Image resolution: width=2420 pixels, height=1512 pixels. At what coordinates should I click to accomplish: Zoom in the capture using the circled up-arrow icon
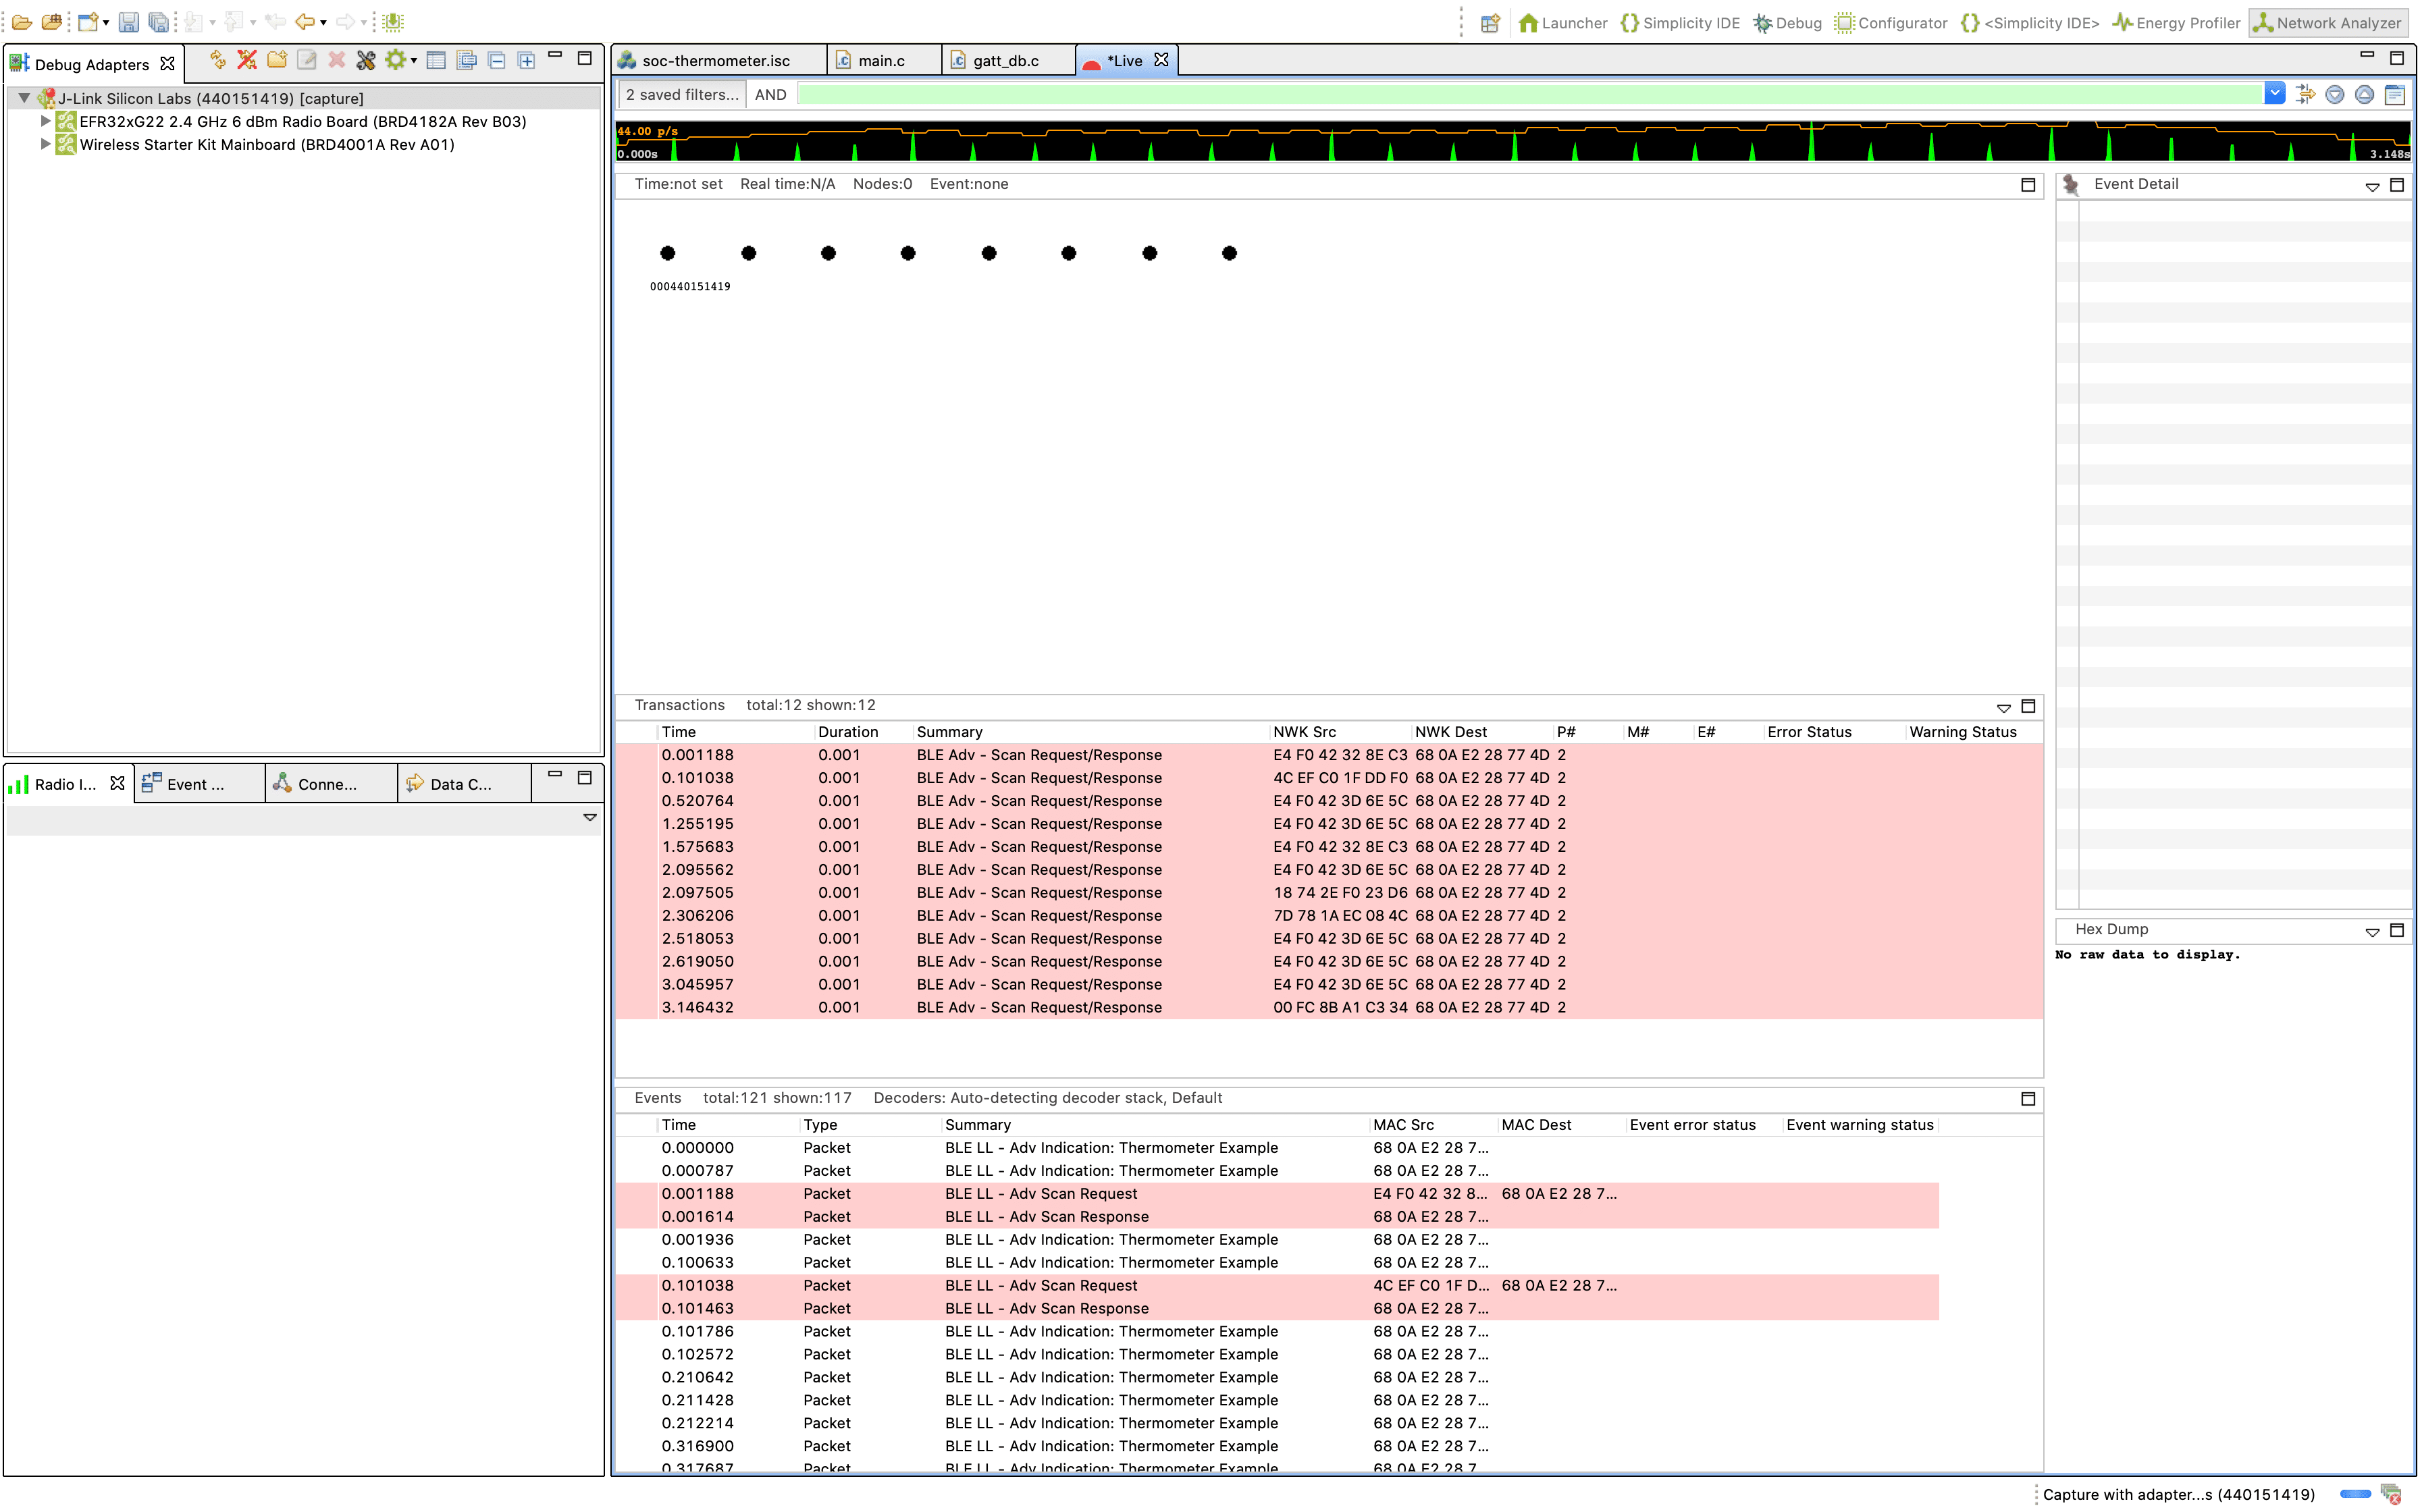(x=2364, y=94)
